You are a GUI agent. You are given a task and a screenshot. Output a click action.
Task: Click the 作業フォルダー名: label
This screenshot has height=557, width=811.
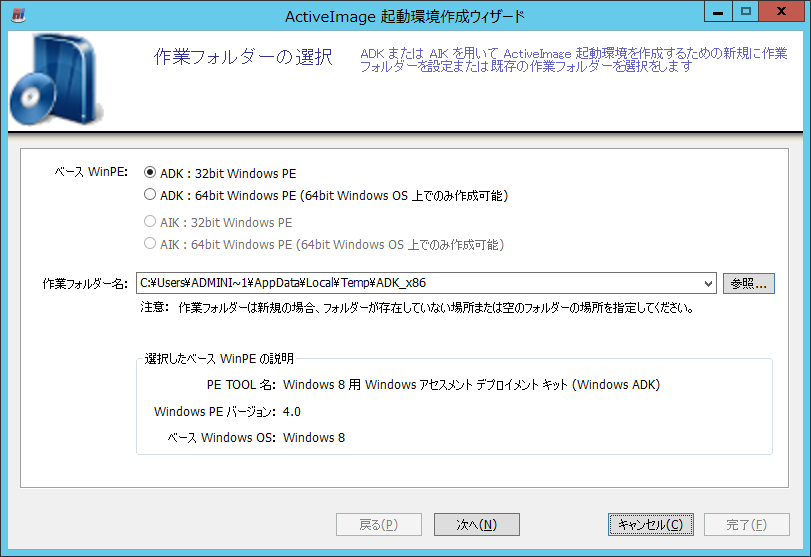pos(85,283)
